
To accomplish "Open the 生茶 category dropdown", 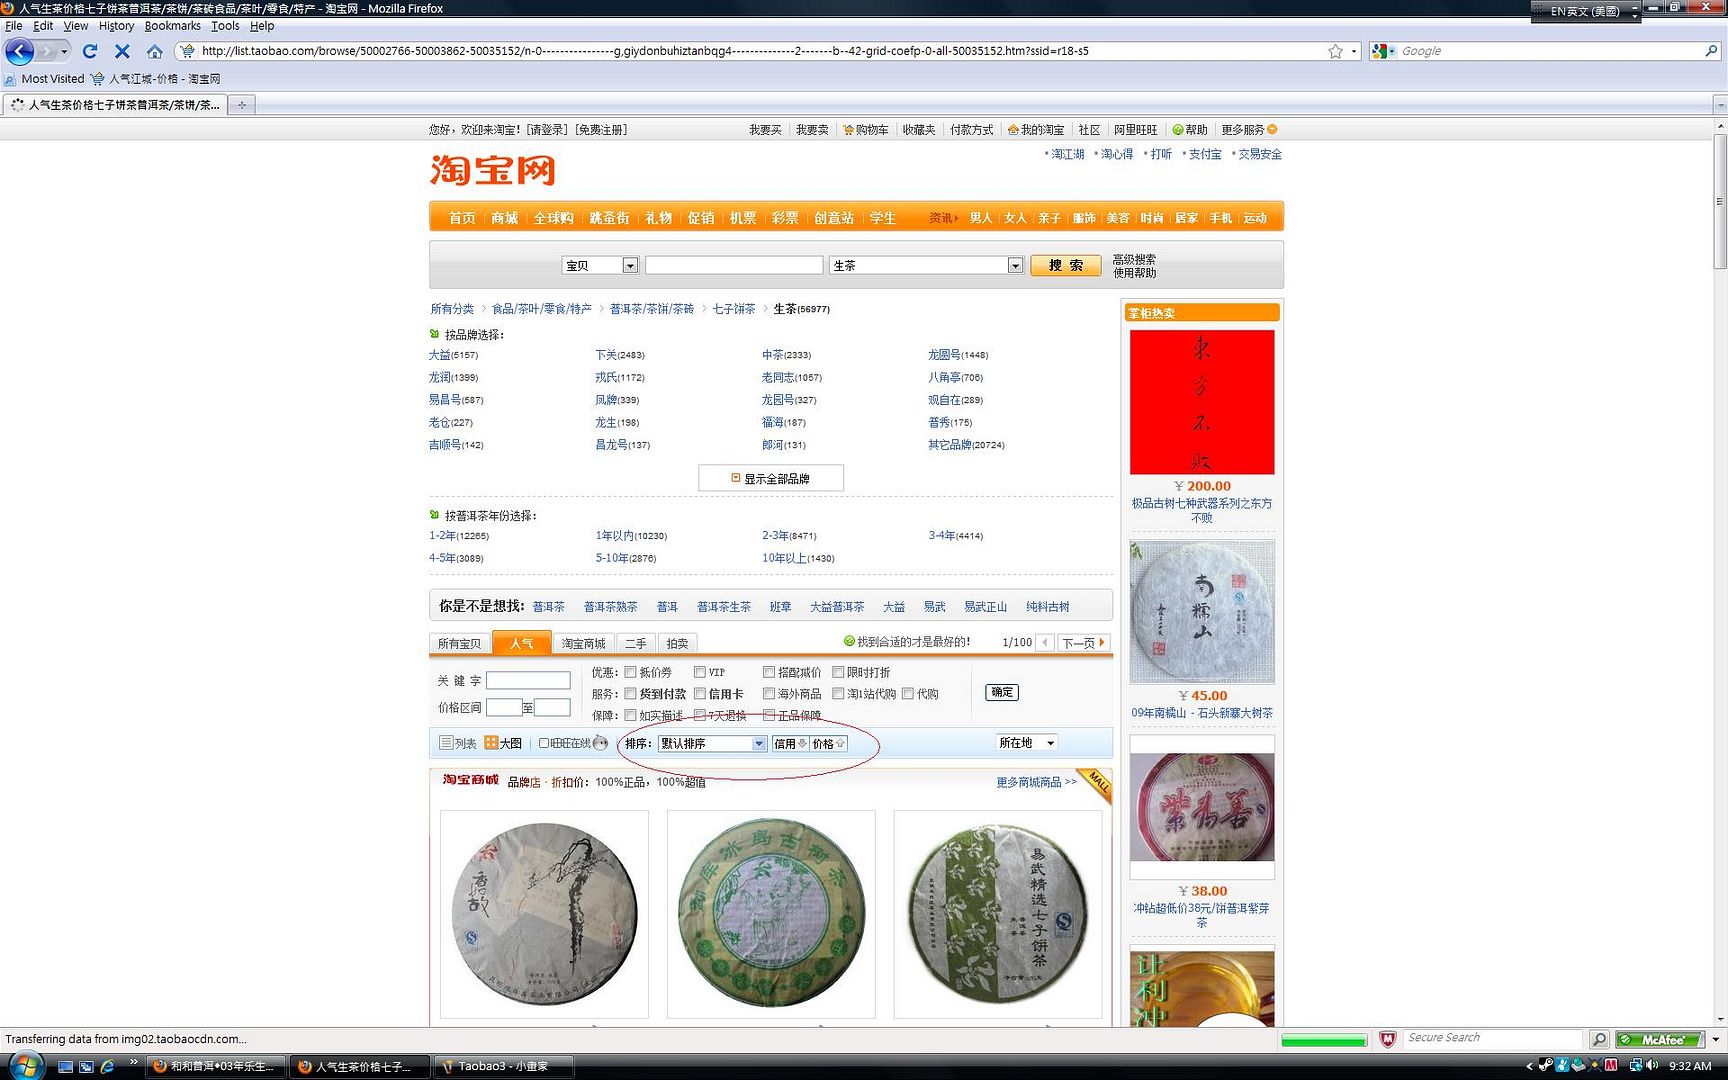I will click(x=926, y=265).
